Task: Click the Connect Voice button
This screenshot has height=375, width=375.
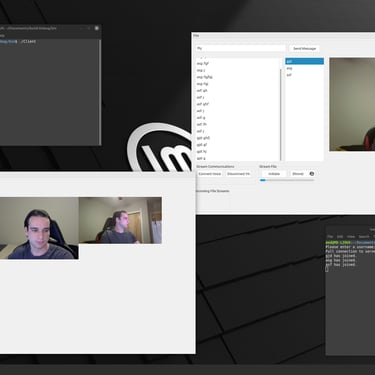Action: point(210,174)
